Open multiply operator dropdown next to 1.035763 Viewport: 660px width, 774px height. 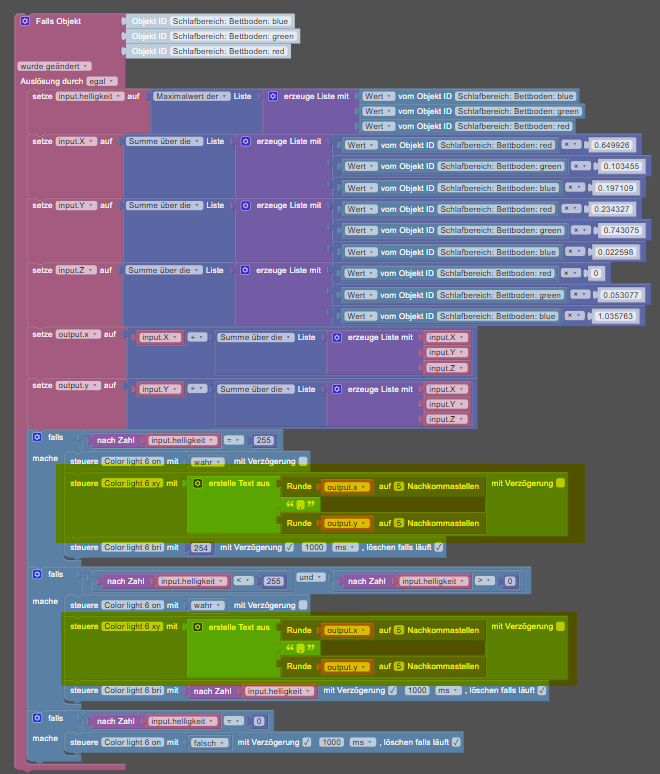click(x=575, y=316)
